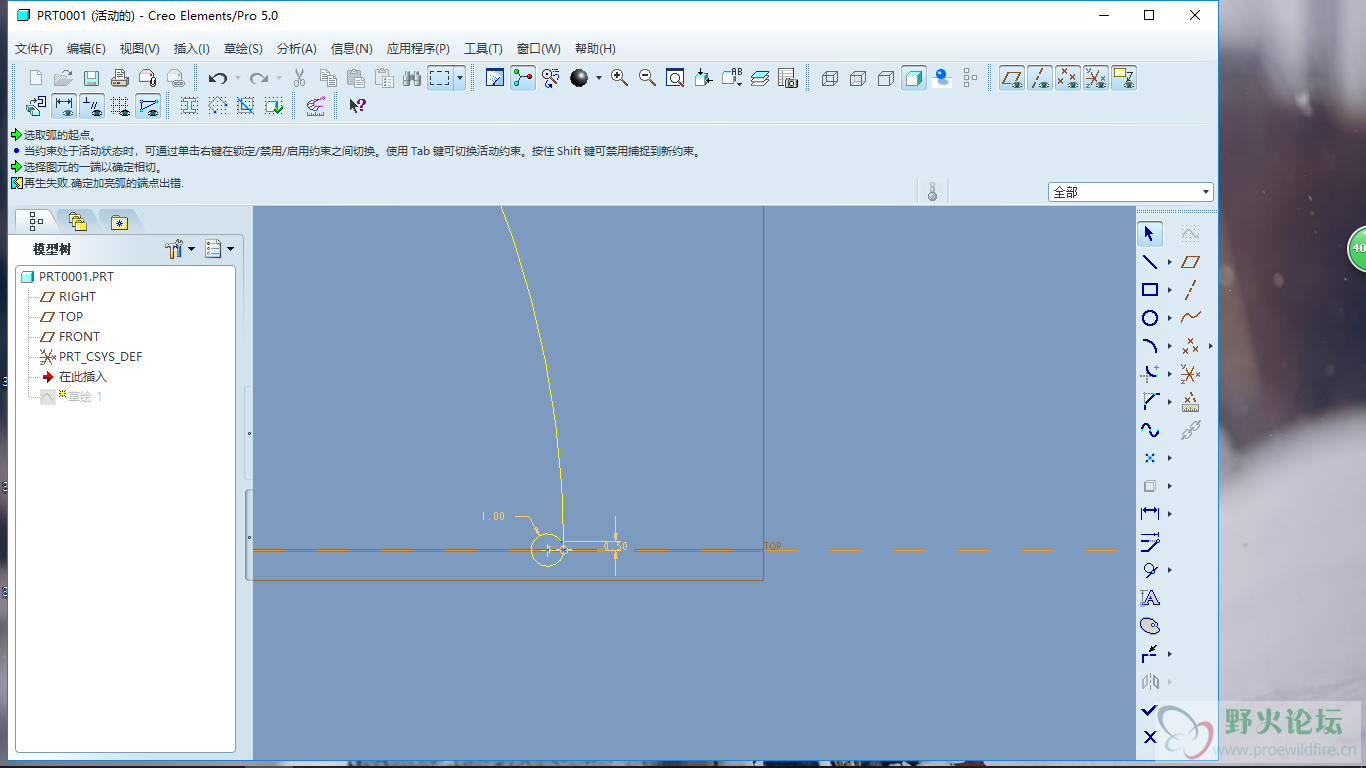Expand the line tool flyout arrow
1366x768 pixels.
click(1169, 262)
